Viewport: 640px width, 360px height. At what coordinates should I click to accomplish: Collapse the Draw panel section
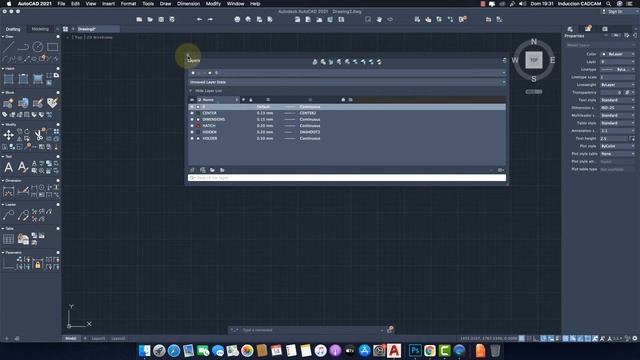pyautogui.click(x=3, y=37)
